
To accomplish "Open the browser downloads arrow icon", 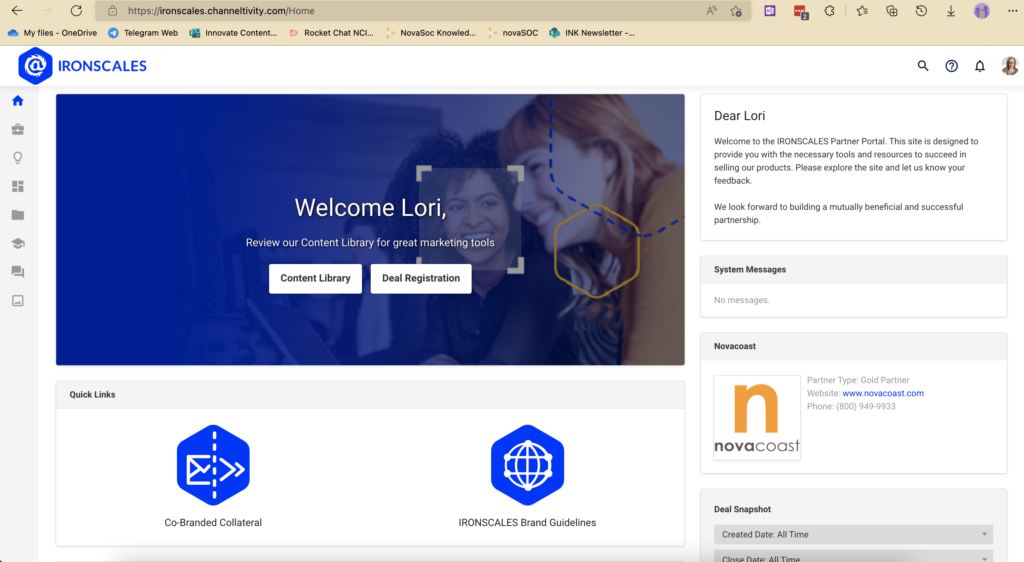I will coord(951,10).
